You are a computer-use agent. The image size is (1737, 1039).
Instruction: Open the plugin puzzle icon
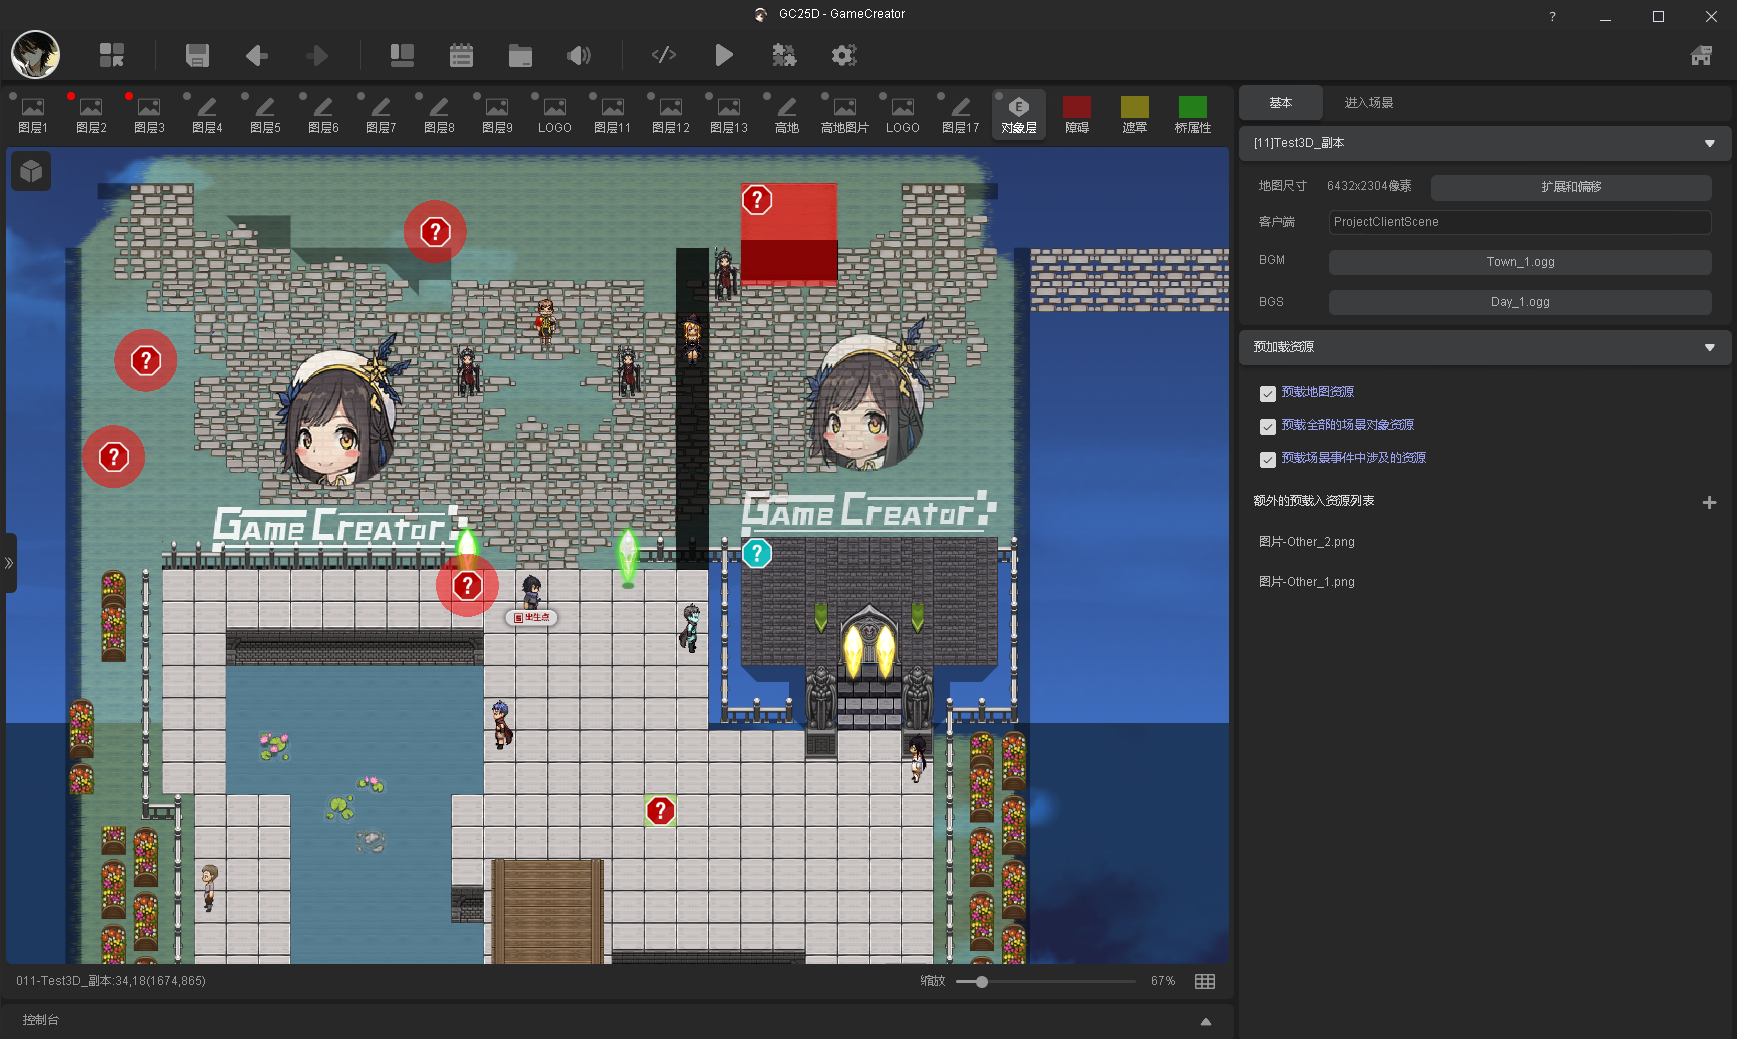[784, 55]
